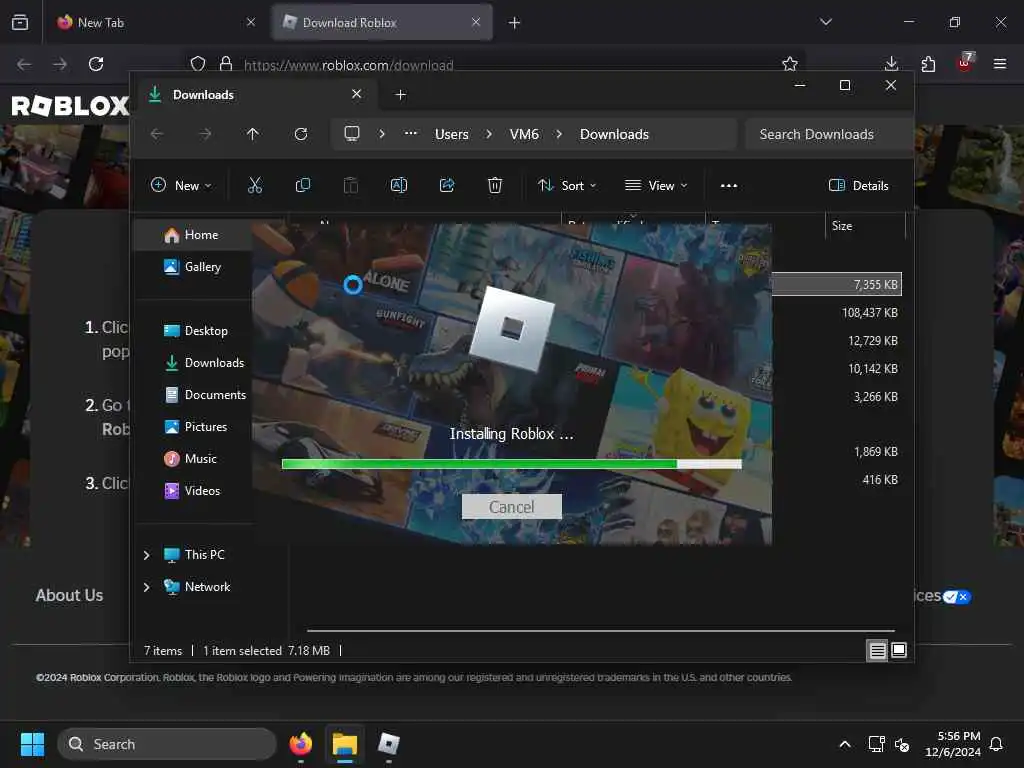Click the Share icon in Explorer toolbar
This screenshot has height=768, width=1024.
pyautogui.click(x=447, y=185)
